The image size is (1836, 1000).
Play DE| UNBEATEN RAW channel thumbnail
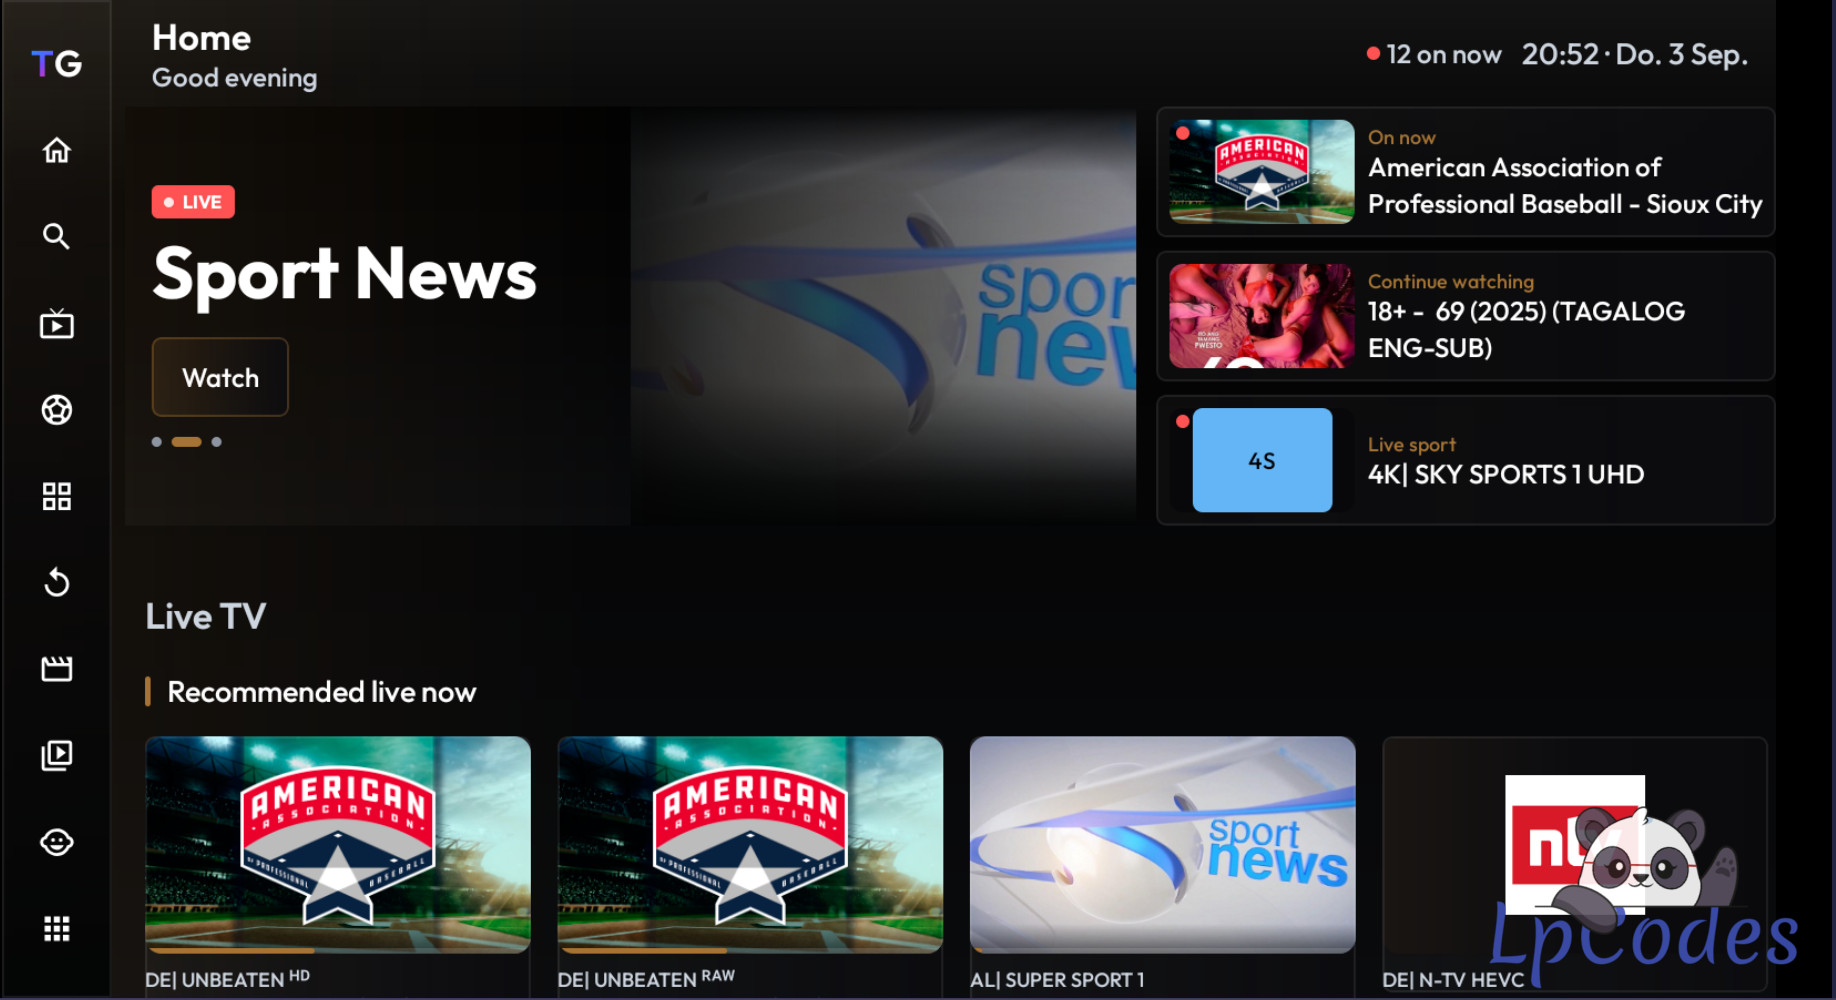(750, 845)
